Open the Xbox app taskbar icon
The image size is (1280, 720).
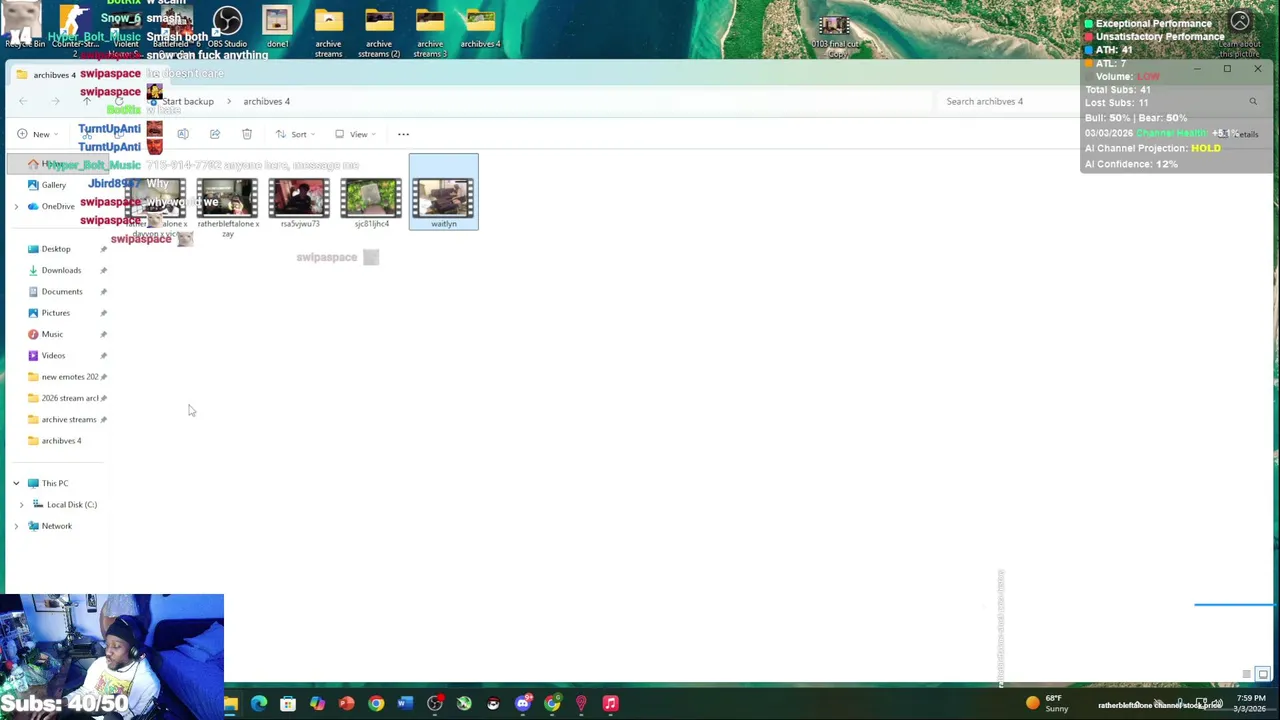pos(464,704)
